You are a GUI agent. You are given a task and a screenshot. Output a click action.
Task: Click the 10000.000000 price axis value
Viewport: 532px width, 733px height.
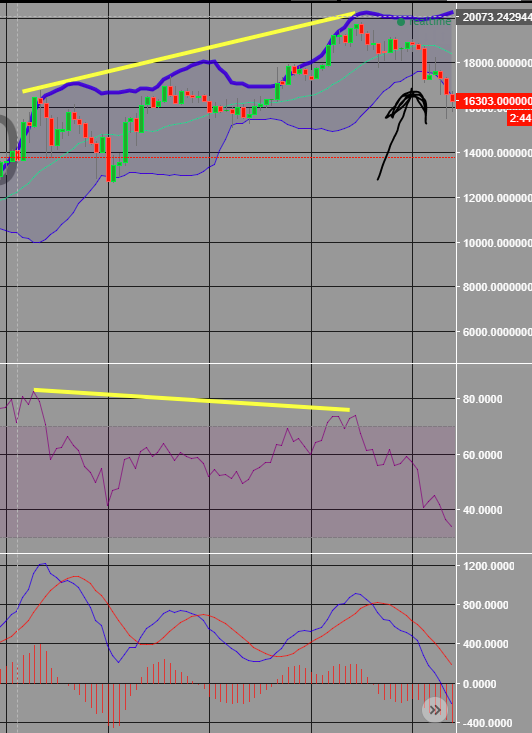tap(497, 243)
